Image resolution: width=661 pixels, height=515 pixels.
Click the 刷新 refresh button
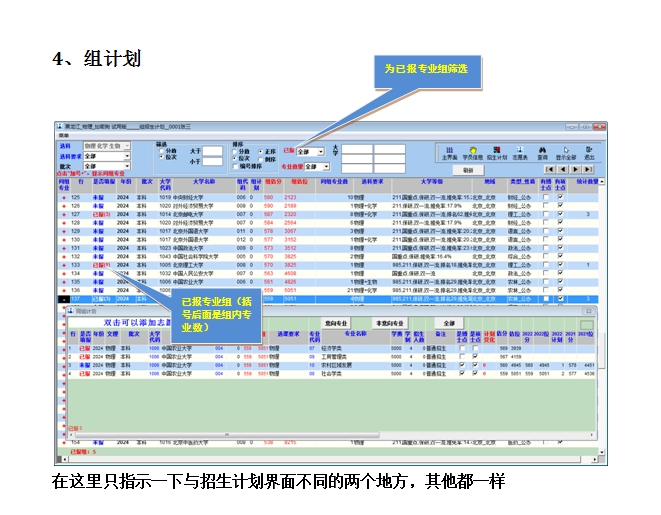[x=468, y=170]
